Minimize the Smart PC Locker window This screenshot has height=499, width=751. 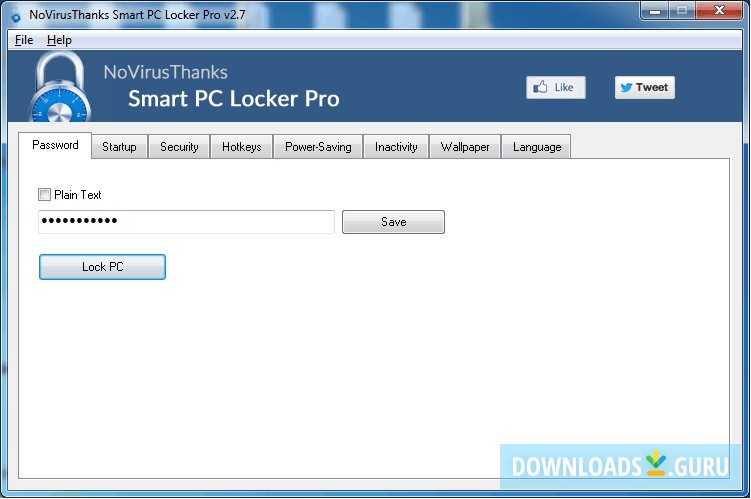tap(655, 11)
